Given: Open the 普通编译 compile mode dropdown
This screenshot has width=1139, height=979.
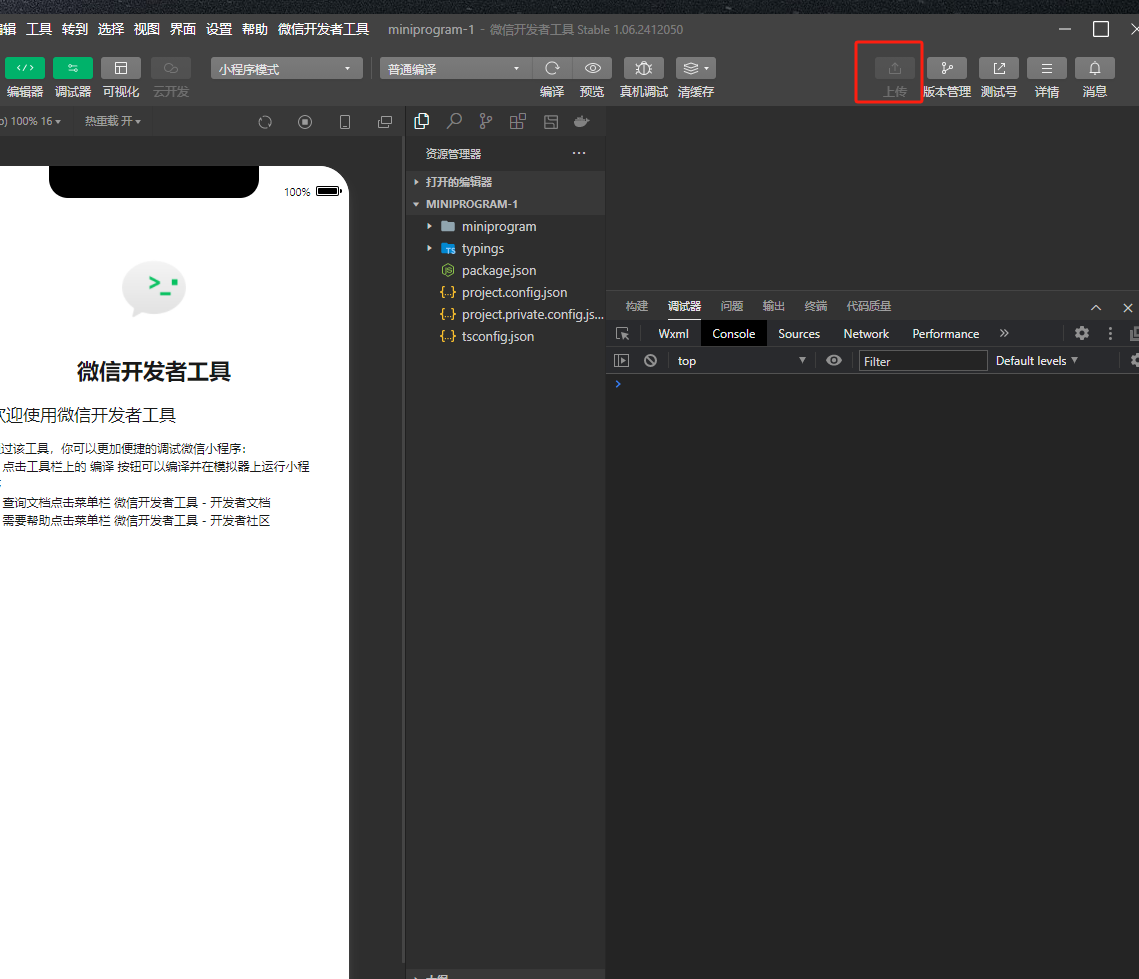Looking at the screenshot, I should [x=455, y=69].
